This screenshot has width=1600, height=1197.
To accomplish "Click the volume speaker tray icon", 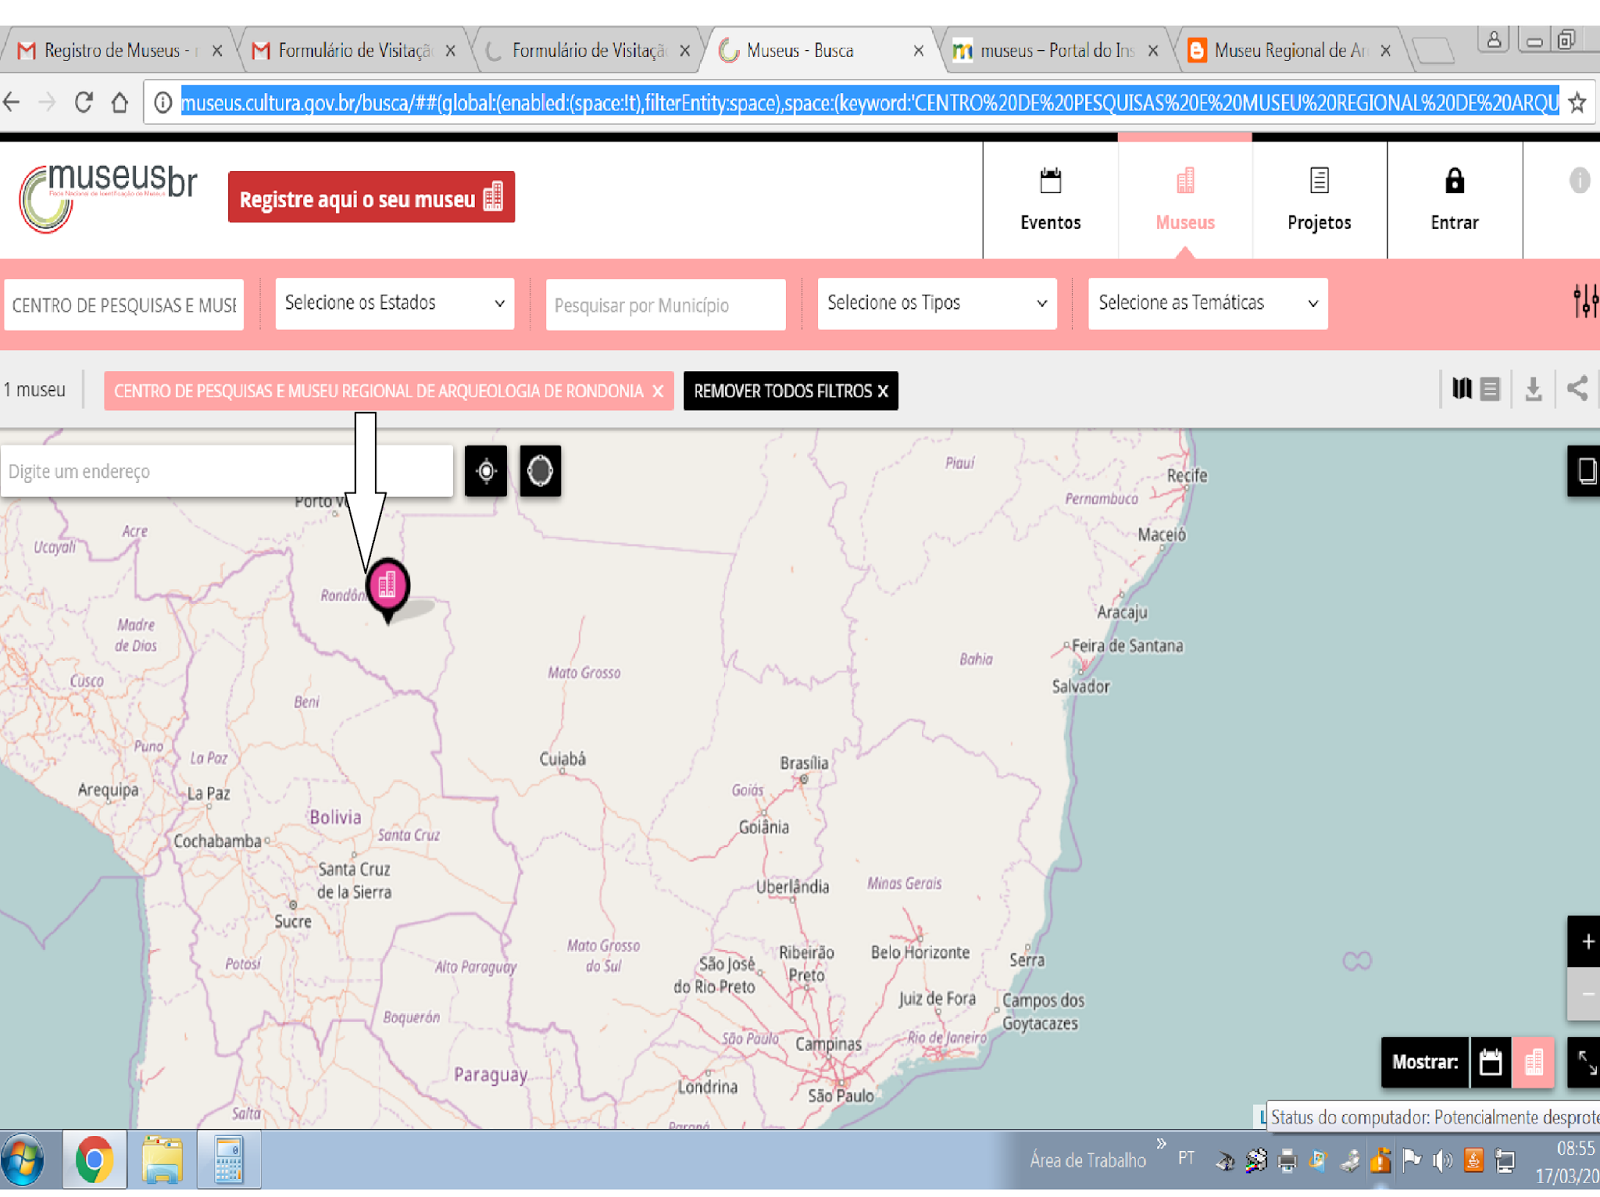I will (1442, 1160).
